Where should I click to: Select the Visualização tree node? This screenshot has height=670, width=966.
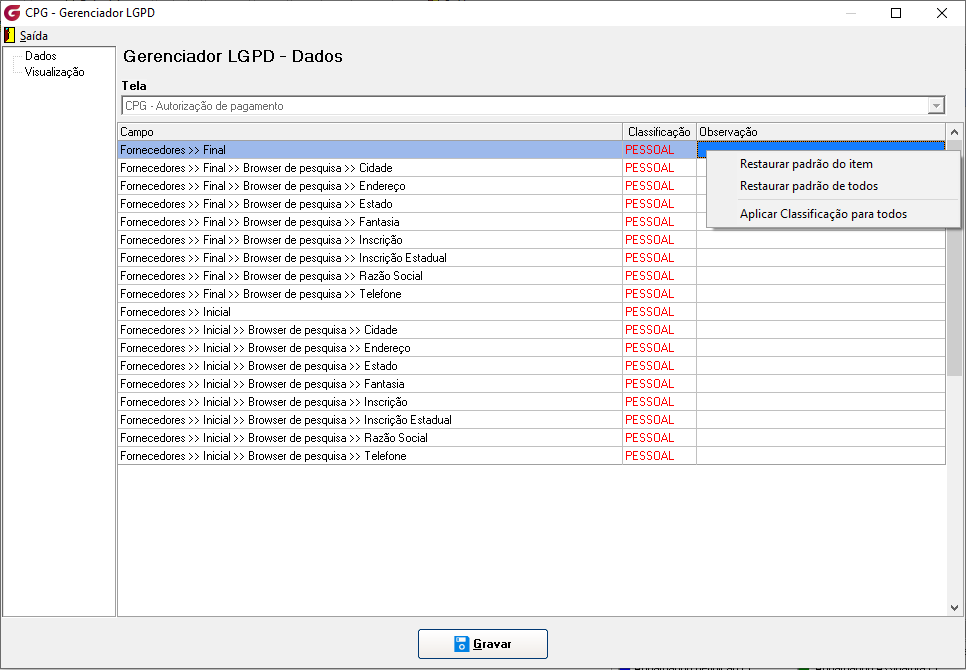54,72
